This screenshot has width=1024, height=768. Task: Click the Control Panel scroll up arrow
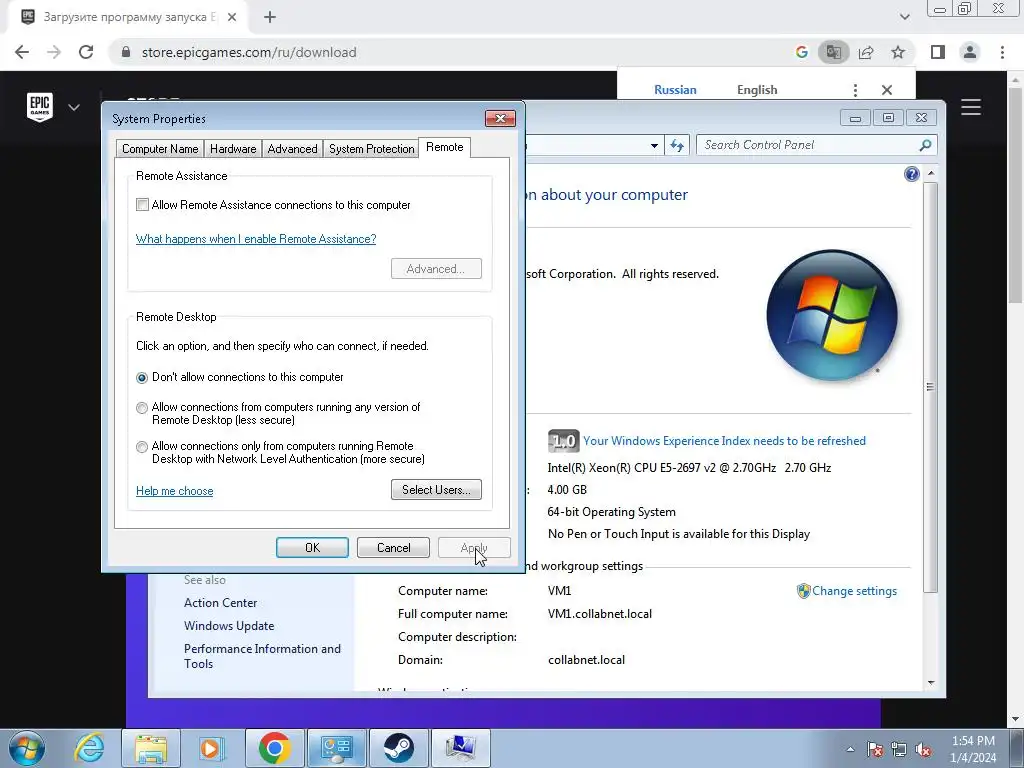tap(931, 174)
